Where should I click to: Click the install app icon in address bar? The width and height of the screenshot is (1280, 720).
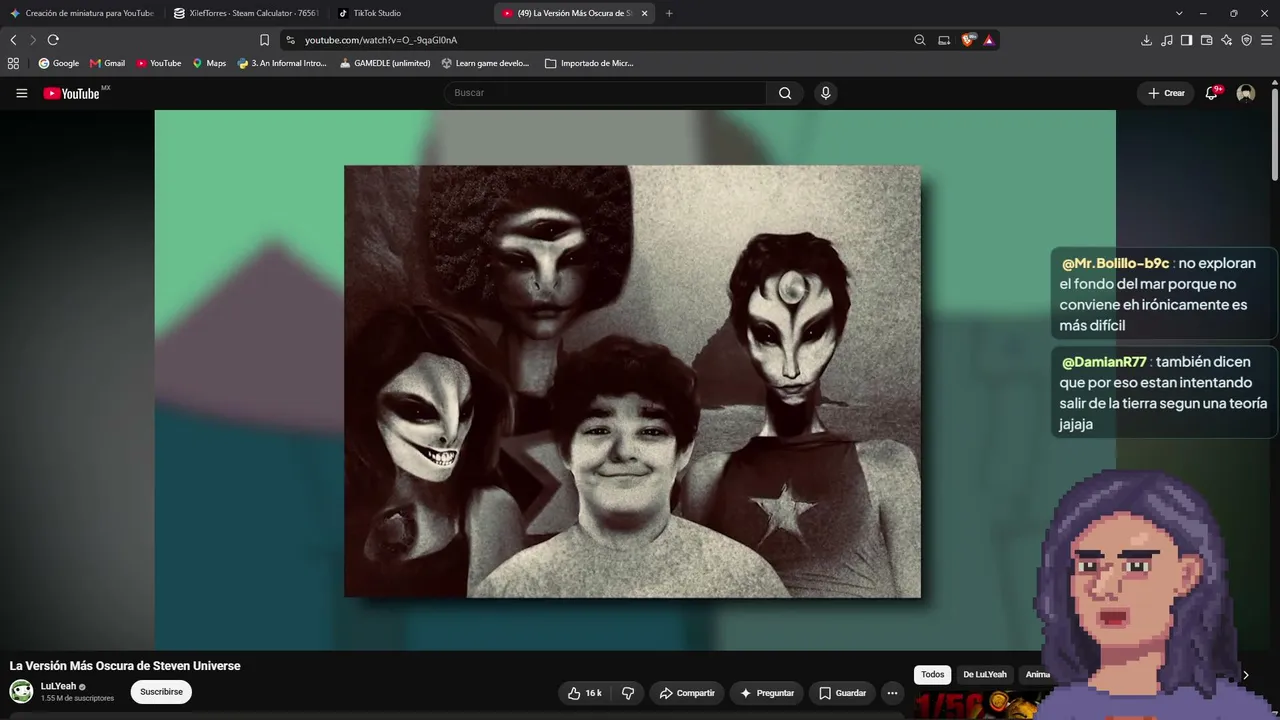click(944, 40)
